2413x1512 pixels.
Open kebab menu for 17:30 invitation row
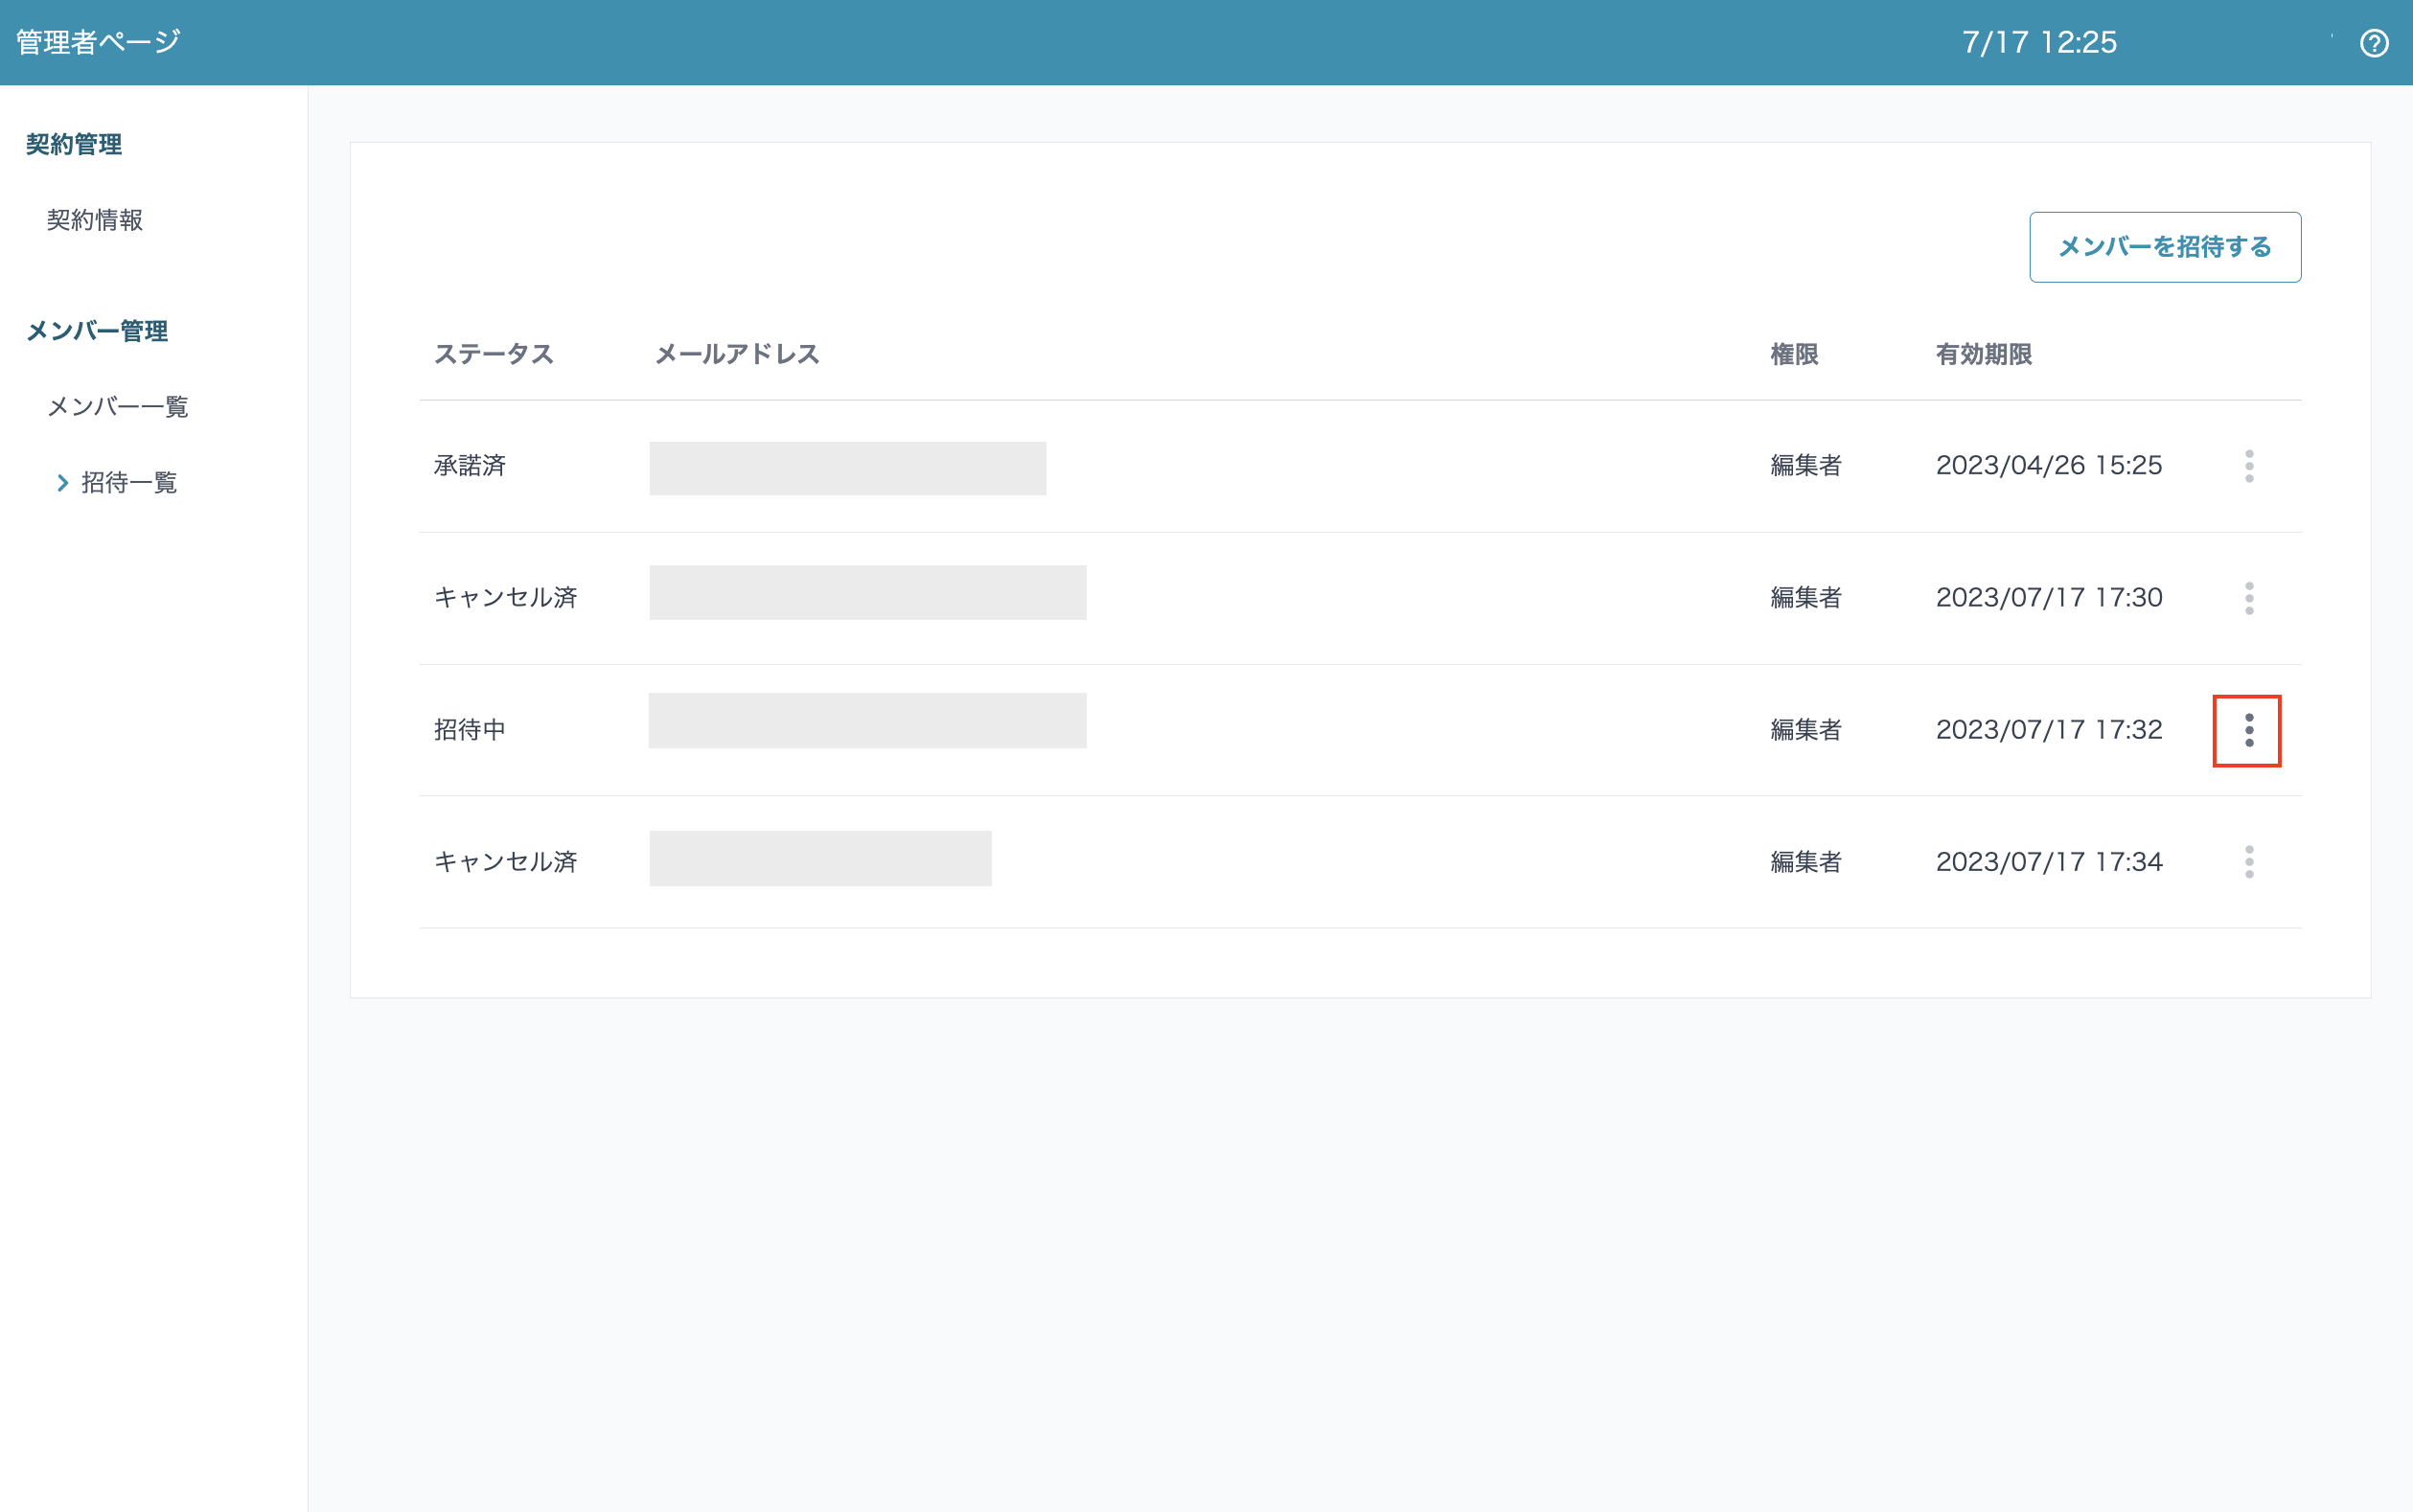click(2248, 598)
